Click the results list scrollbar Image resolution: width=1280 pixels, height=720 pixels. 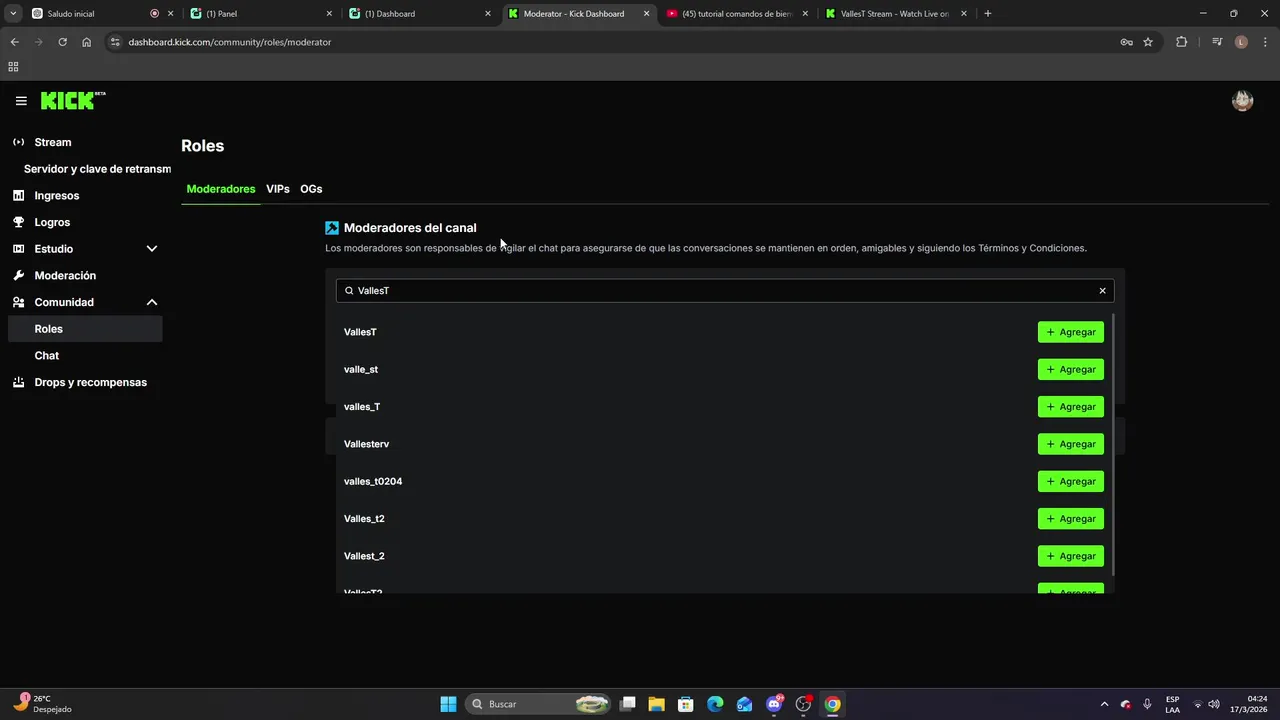[x=1112, y=444]
